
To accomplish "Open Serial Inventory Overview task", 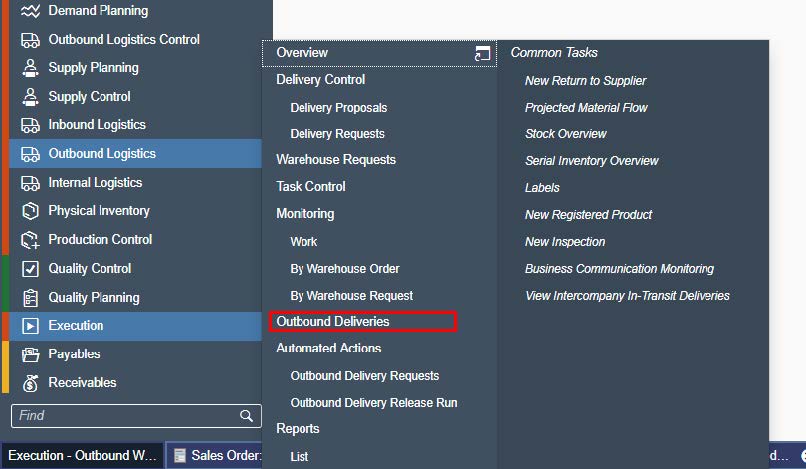I will point(592,161).
